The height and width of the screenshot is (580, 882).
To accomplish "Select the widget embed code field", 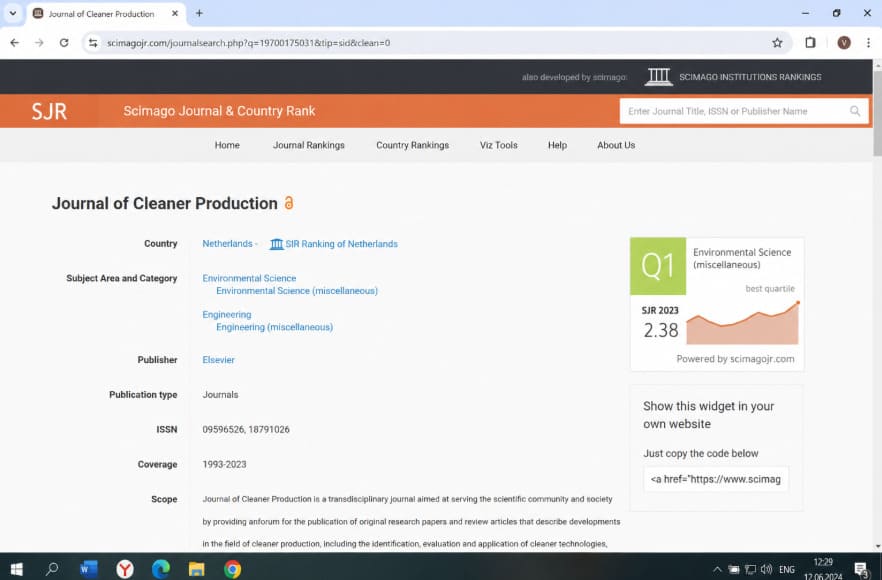I will (x=716, y=479).
